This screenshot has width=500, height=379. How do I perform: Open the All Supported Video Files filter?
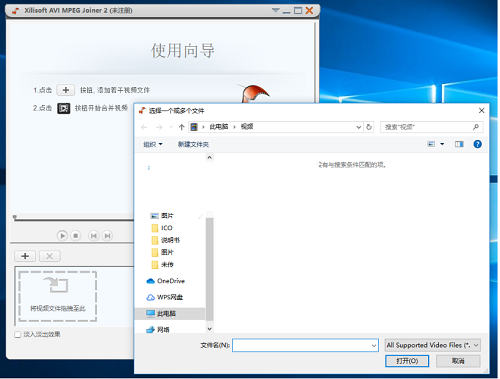pyautogui.click(x=432, y=345)
